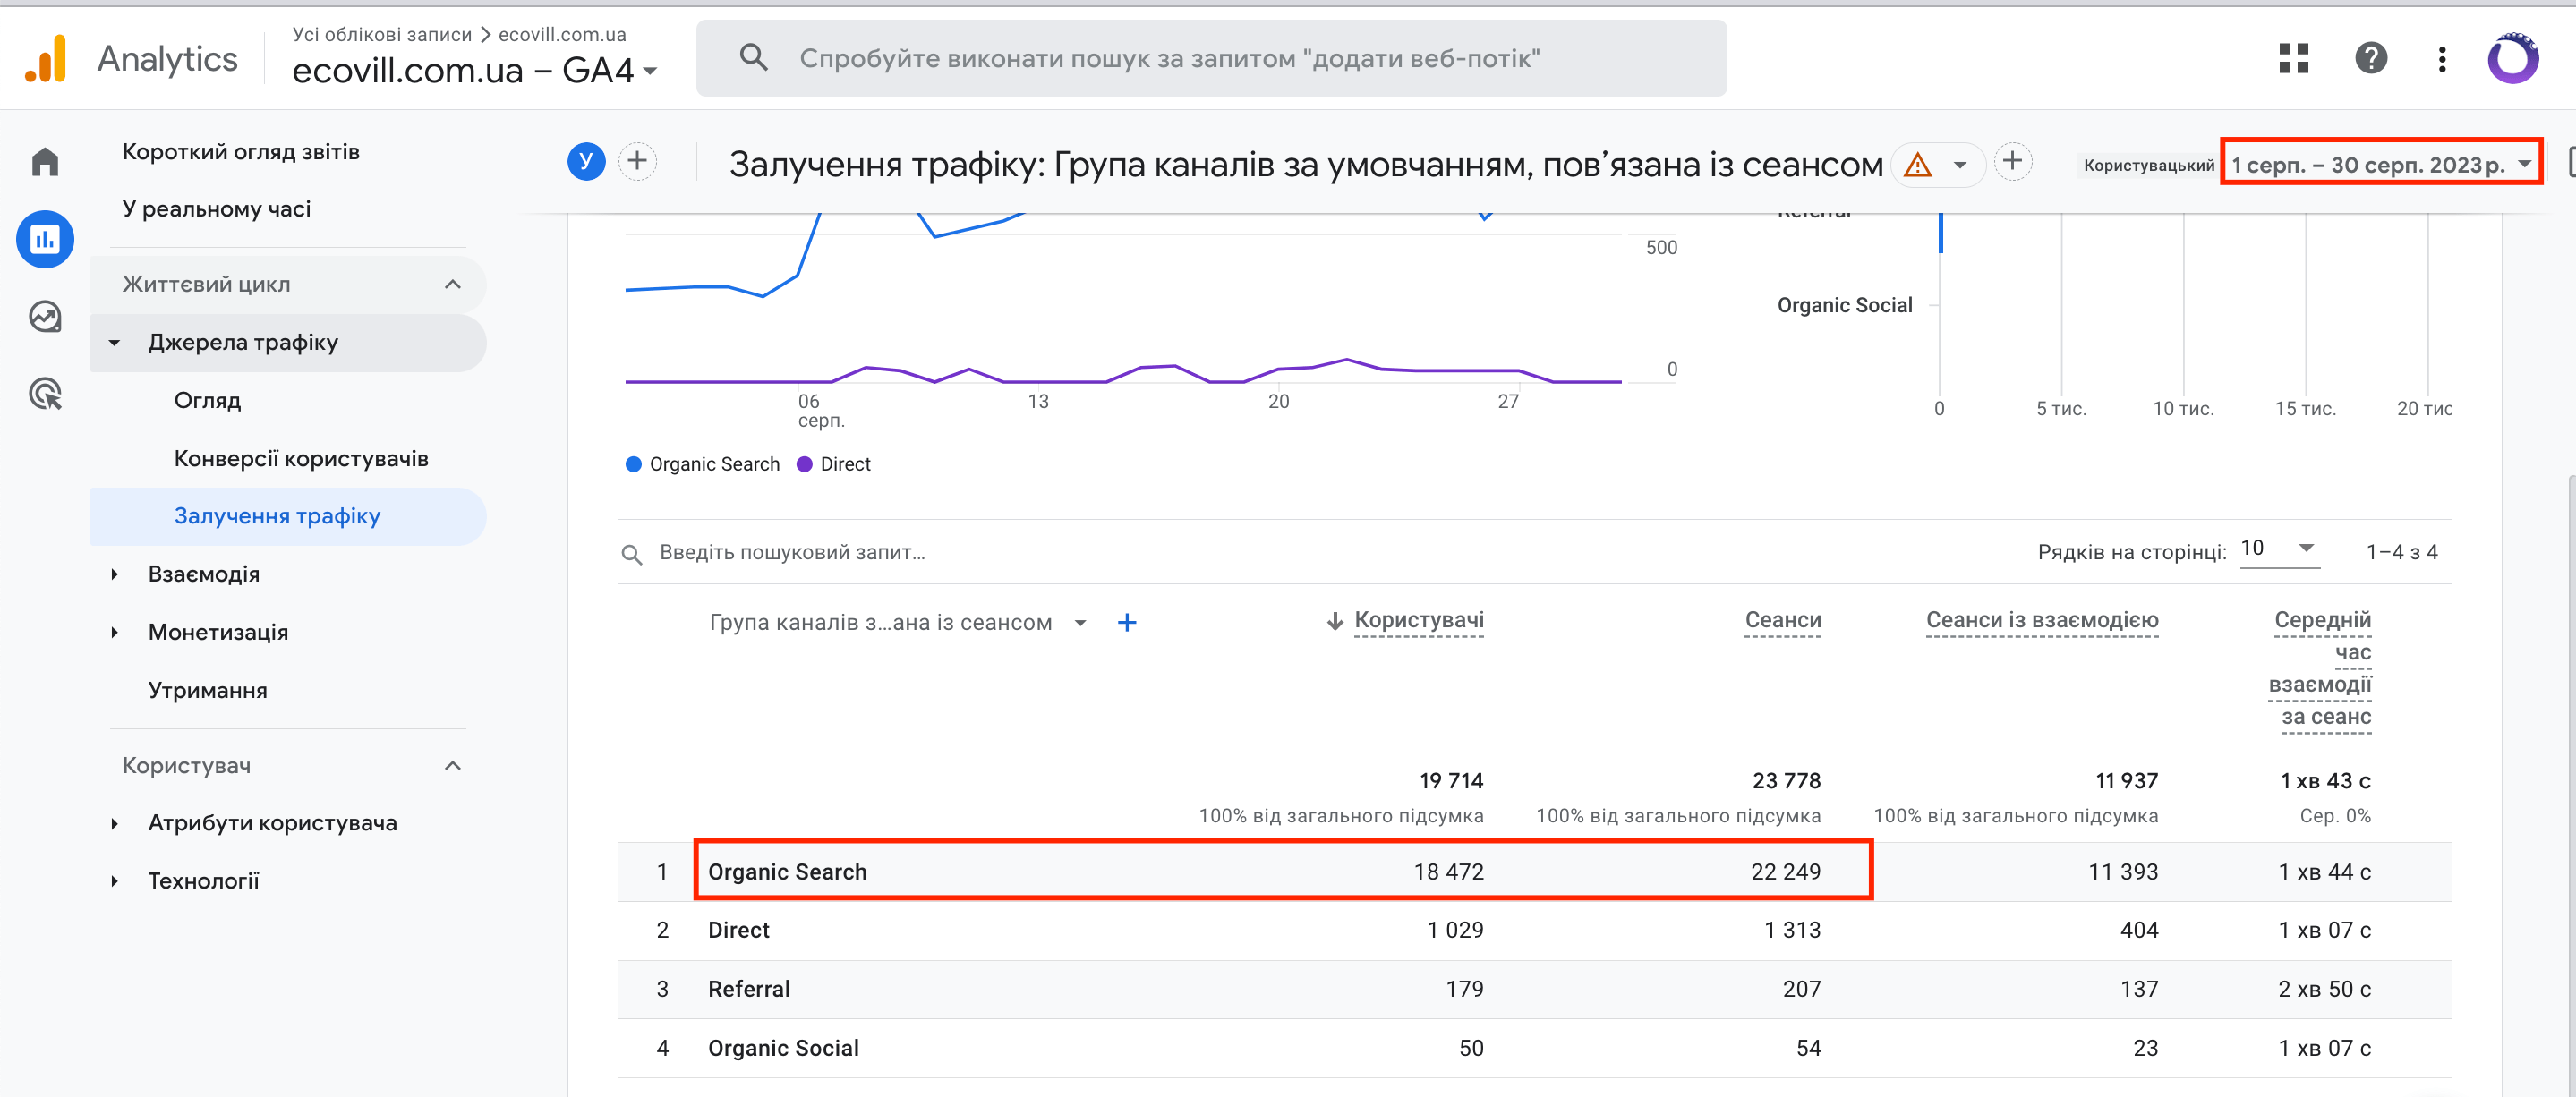2576x1097 pixels.
Task: Focus the table search query field
Action: [x=792, y=552]
